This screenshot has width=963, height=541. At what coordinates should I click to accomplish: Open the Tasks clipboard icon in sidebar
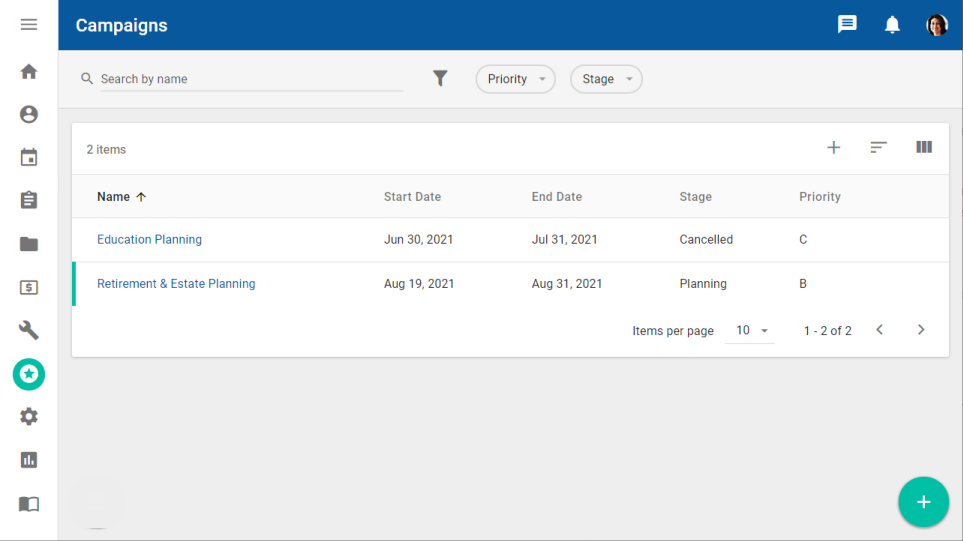[29, 201]
